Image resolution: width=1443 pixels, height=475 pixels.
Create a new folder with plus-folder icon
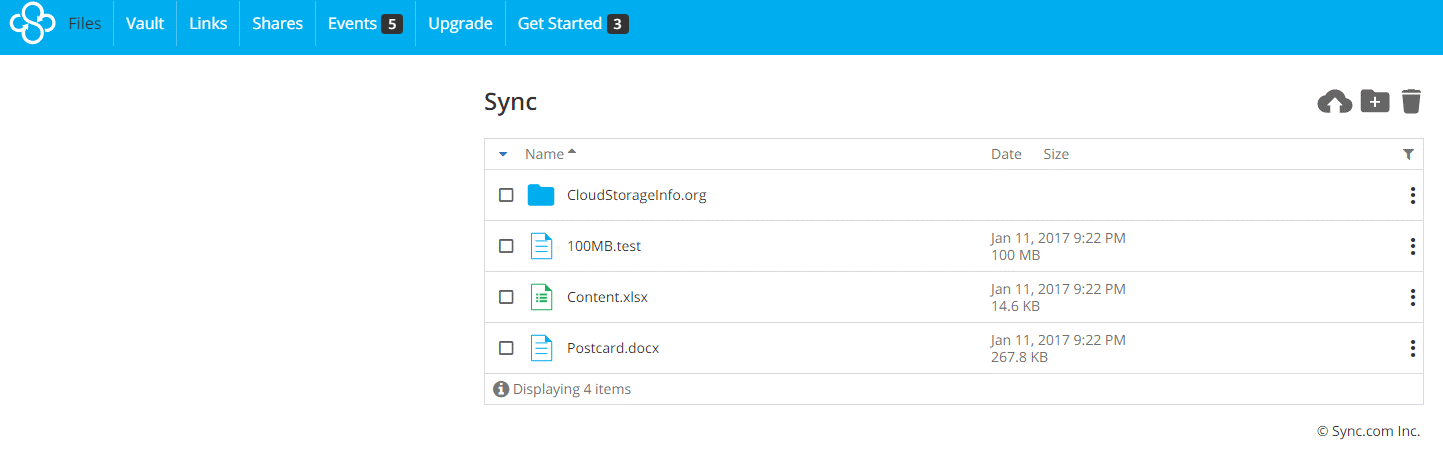(1375, 101)
